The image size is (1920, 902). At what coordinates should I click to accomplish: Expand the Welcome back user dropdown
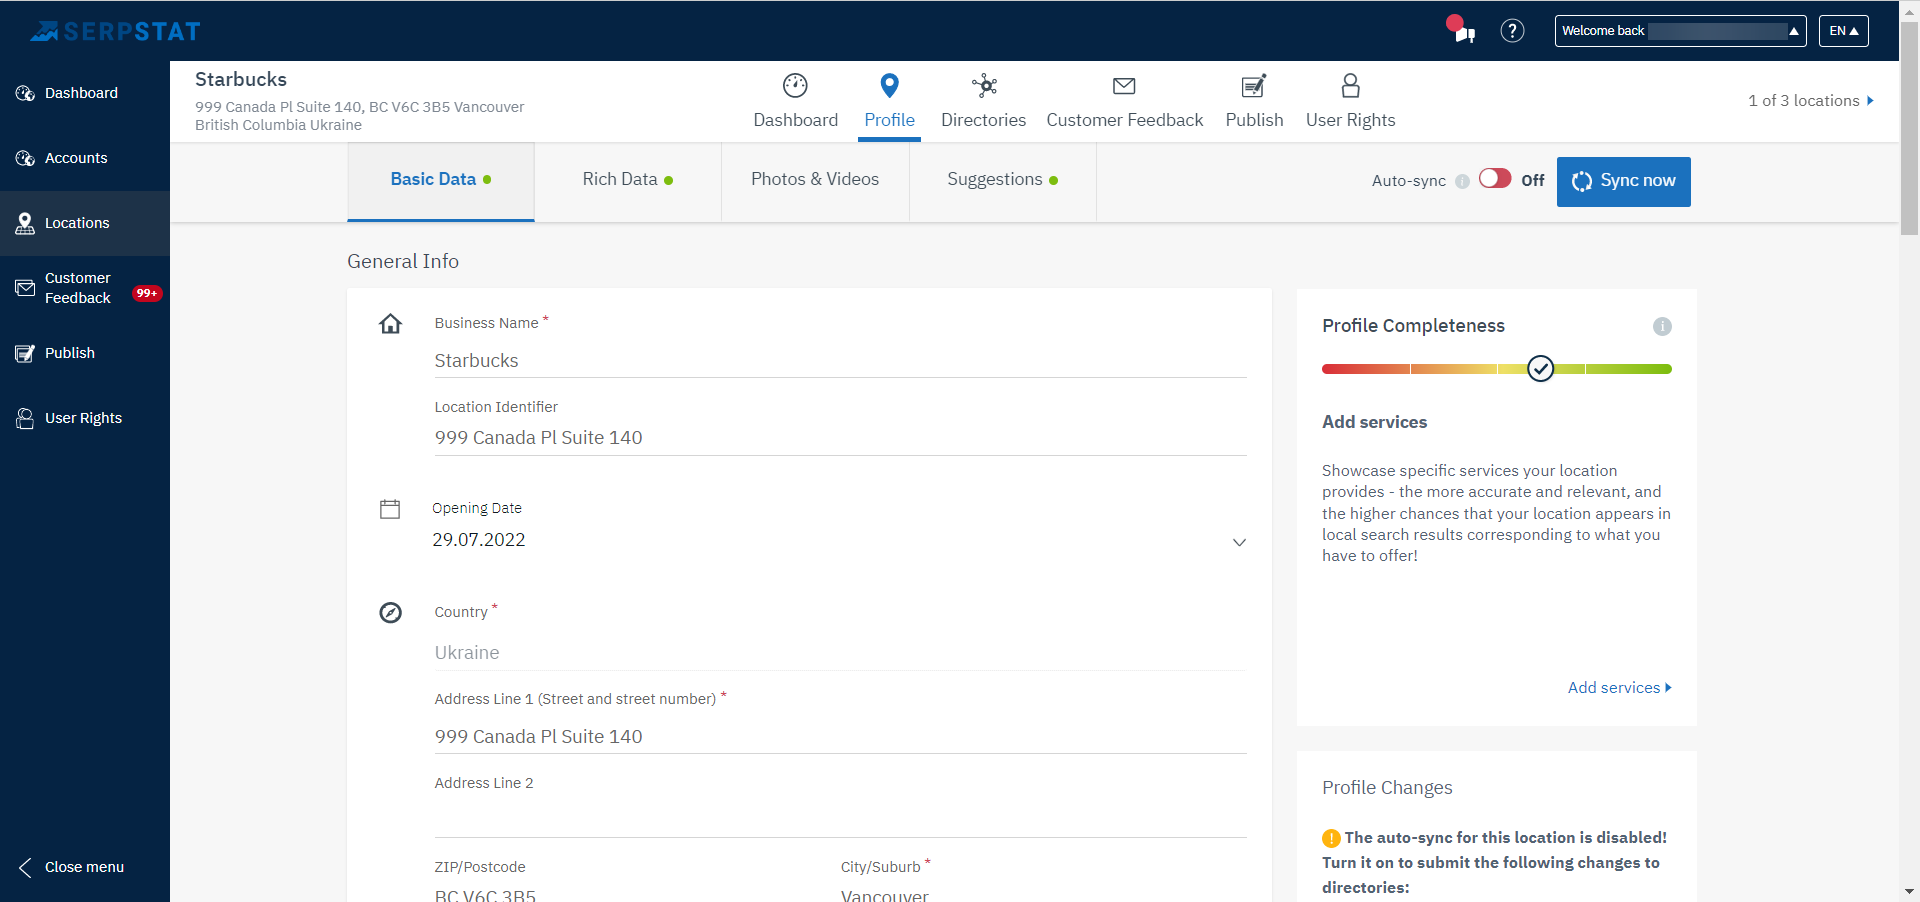[x=1680, y=31]
